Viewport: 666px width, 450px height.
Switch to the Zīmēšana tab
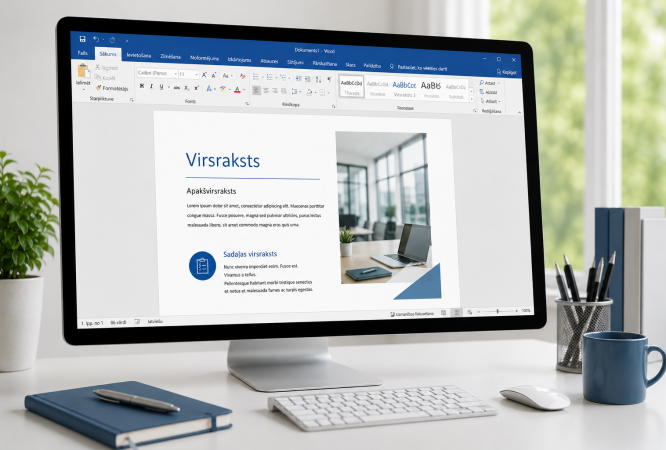coord(170,57)
